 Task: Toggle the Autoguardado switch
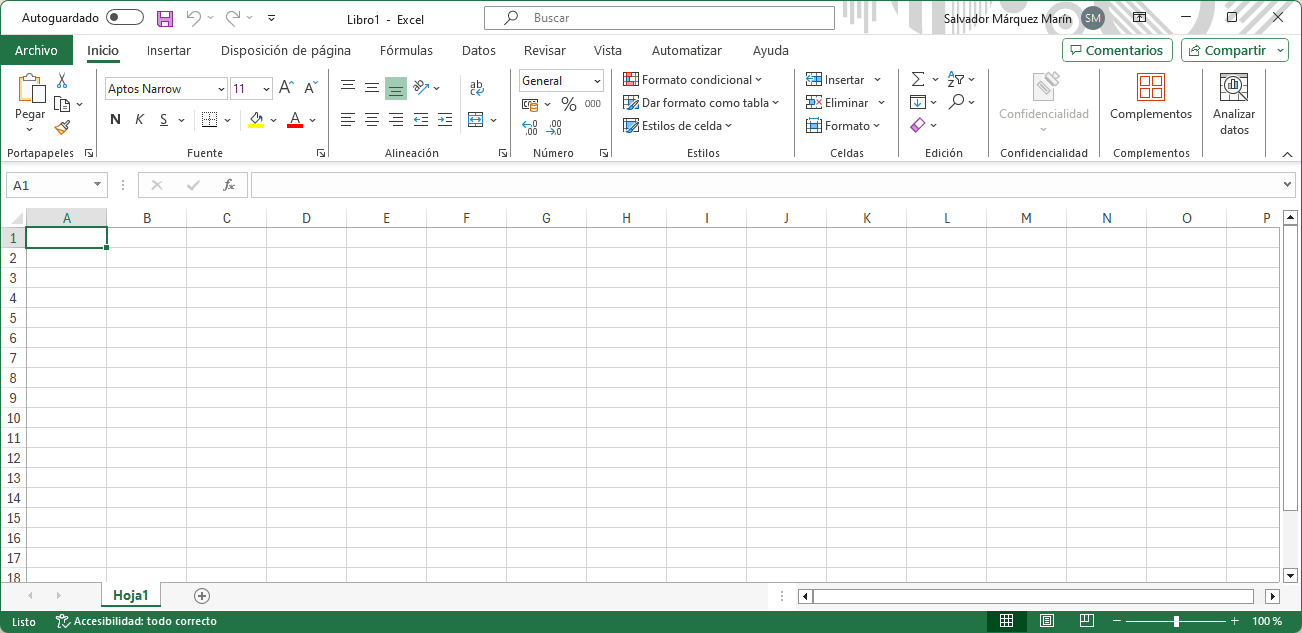125,18
